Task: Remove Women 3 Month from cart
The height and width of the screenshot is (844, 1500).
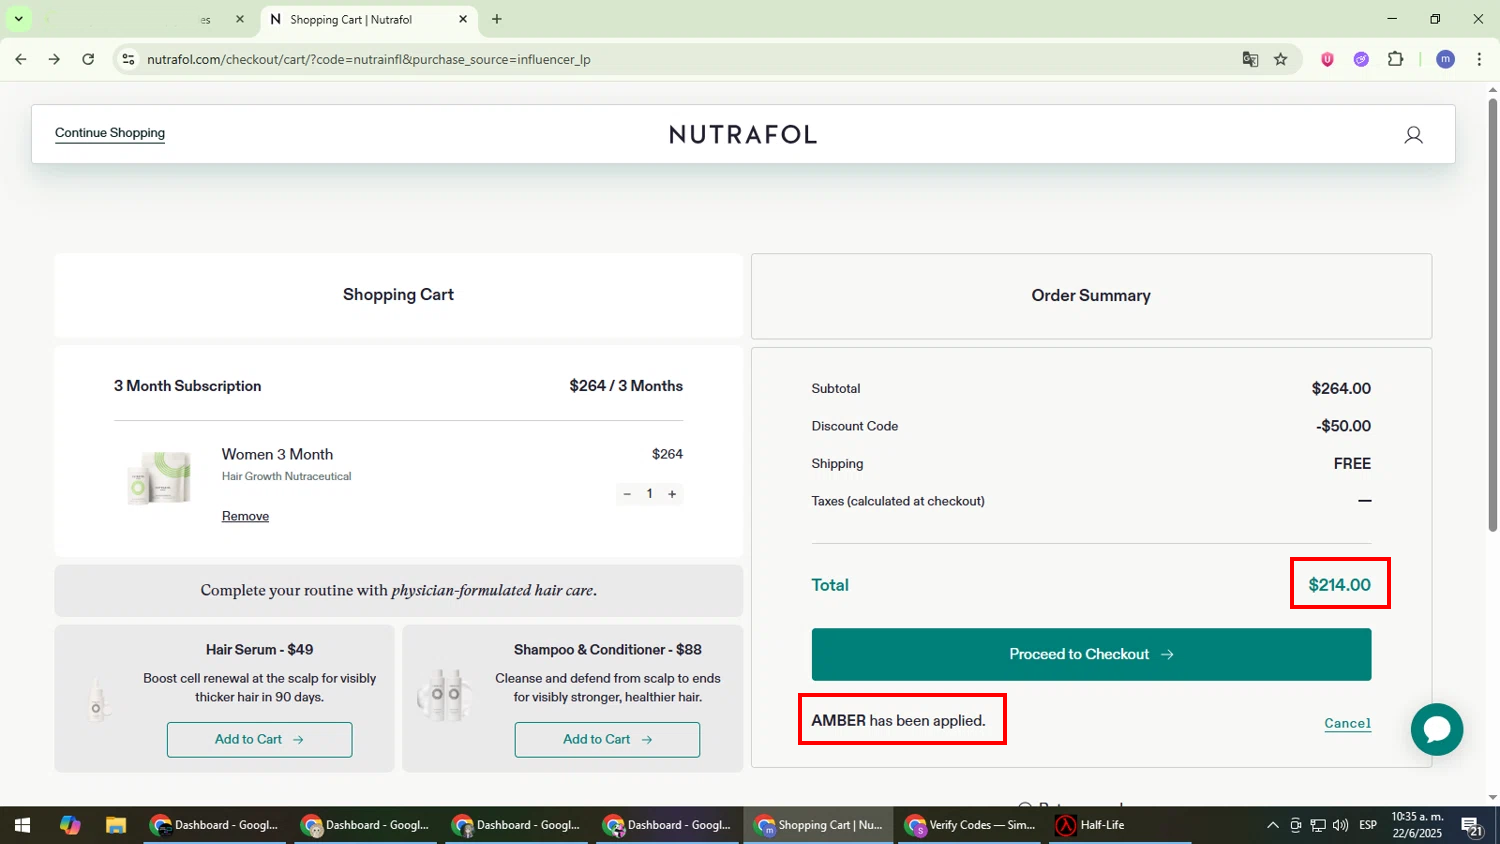Action: click(x=245, y=516)
